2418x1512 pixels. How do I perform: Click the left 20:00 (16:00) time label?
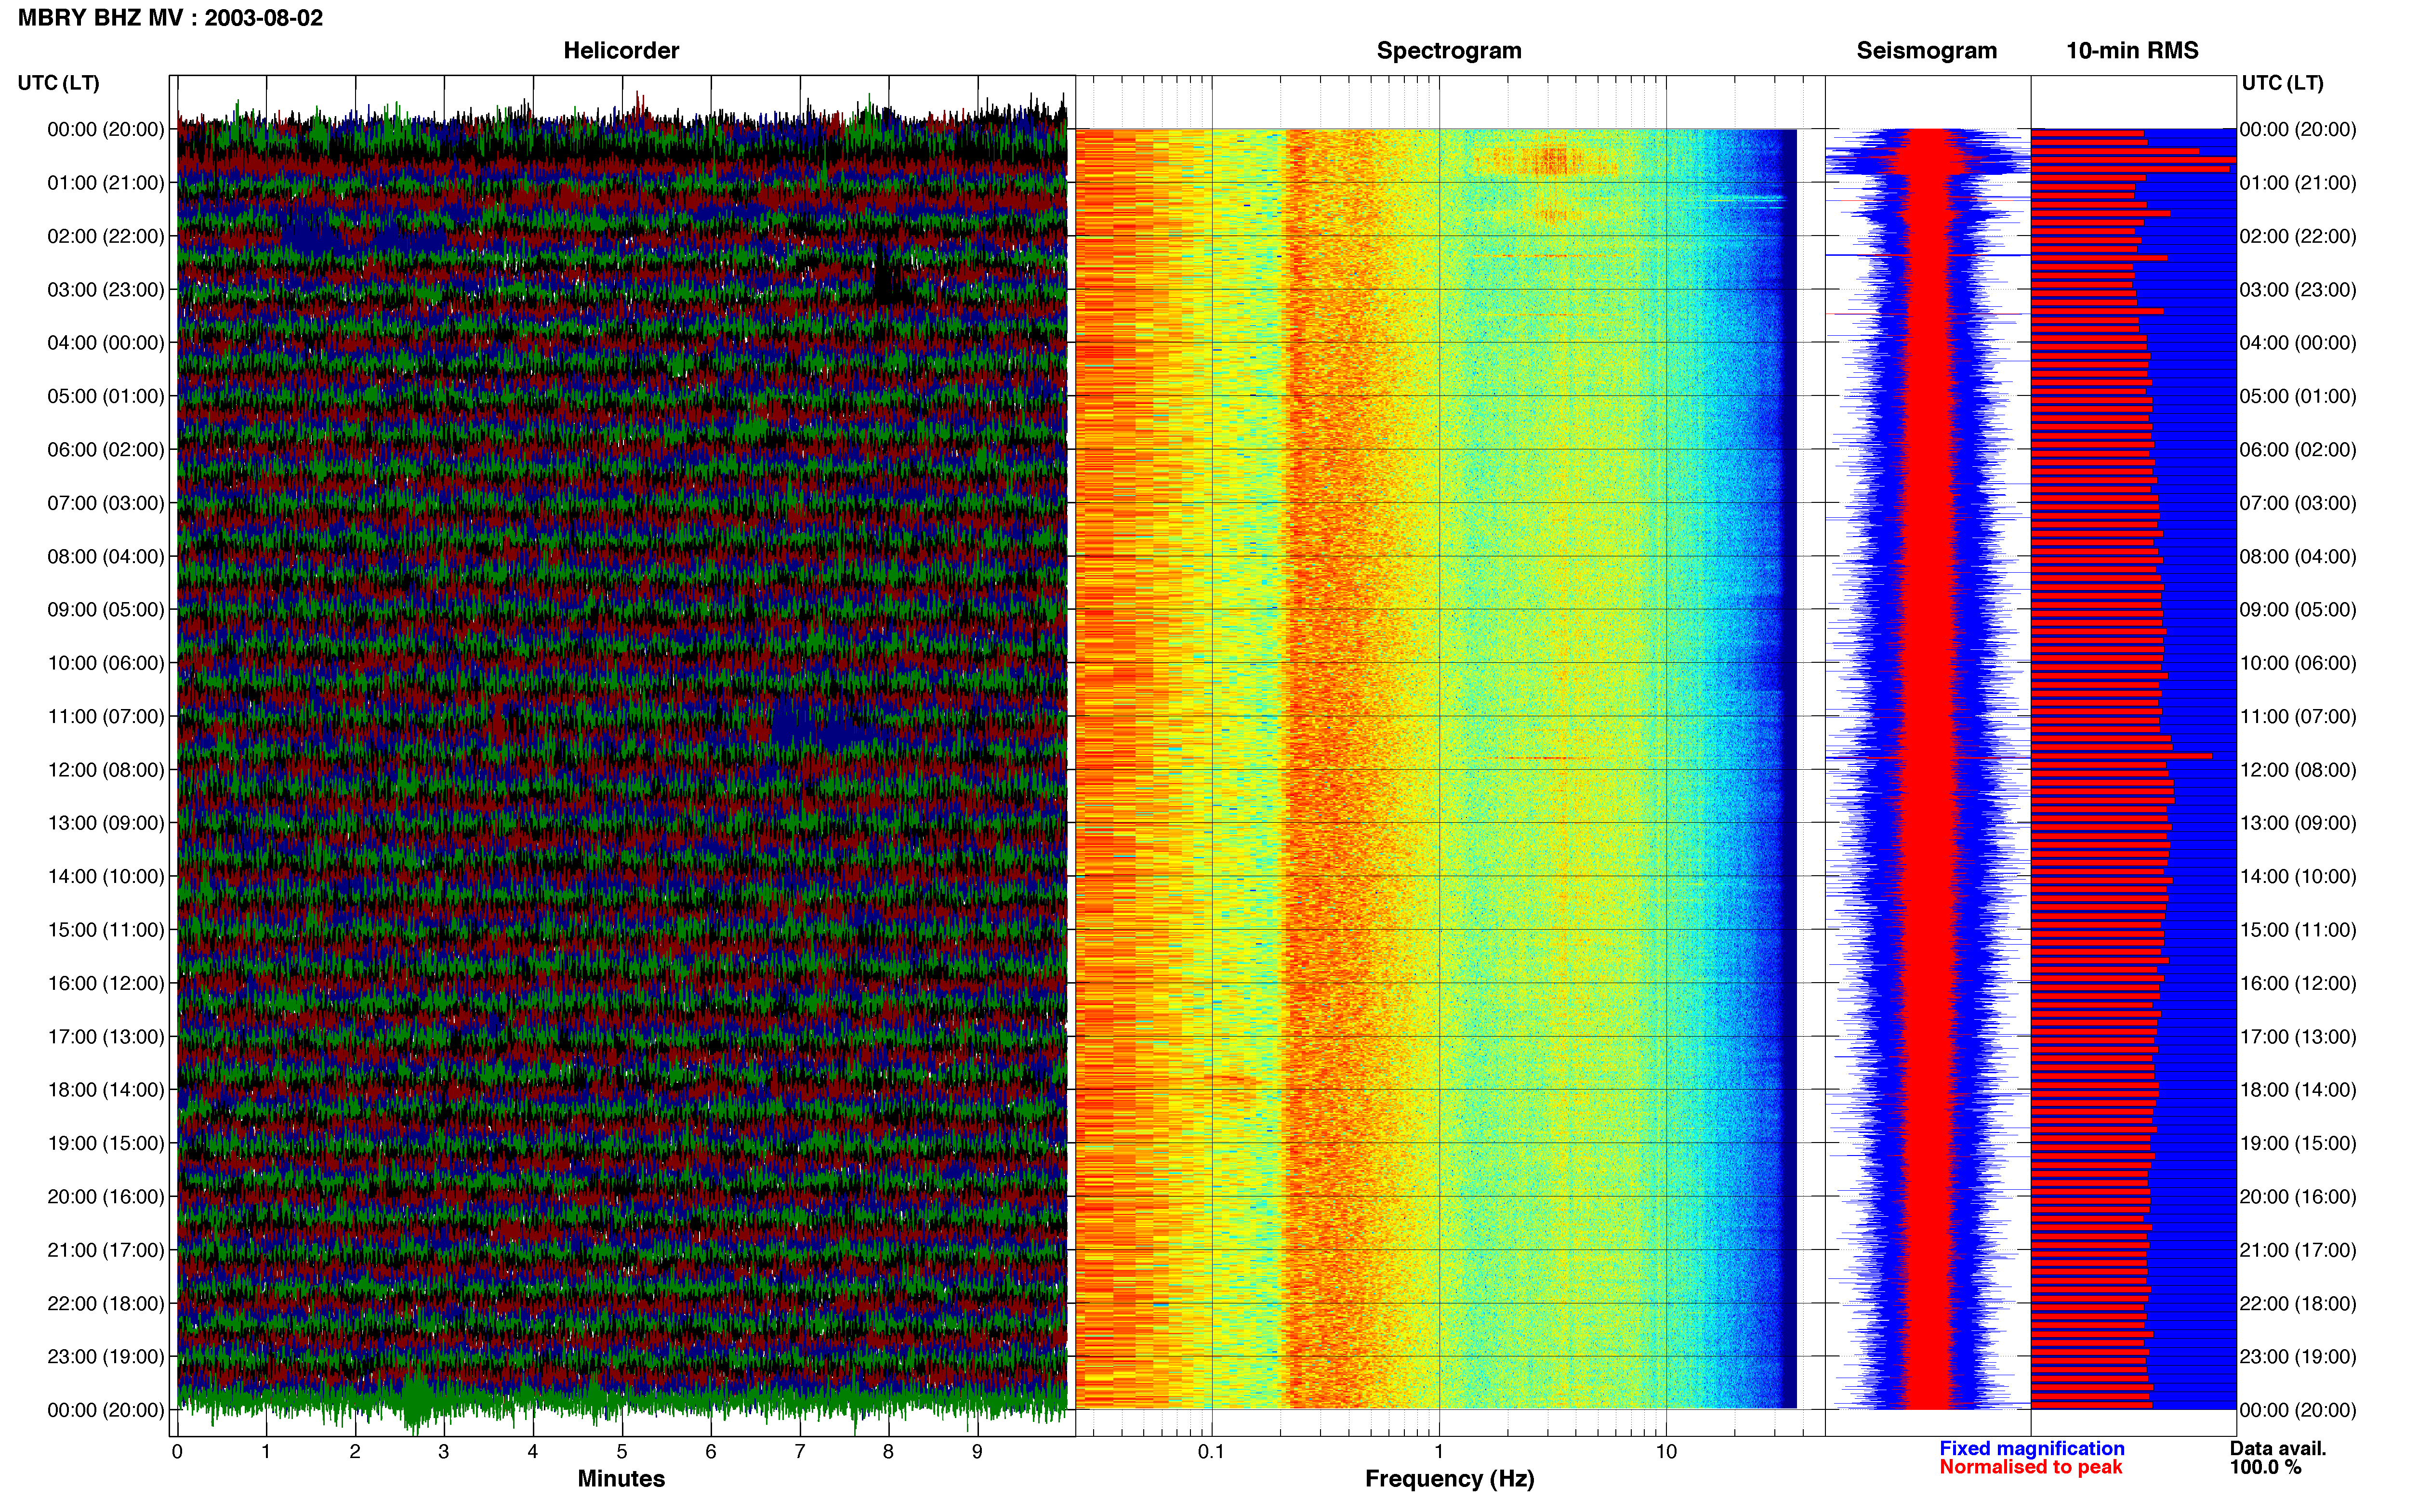click(x=106, y=1196)
